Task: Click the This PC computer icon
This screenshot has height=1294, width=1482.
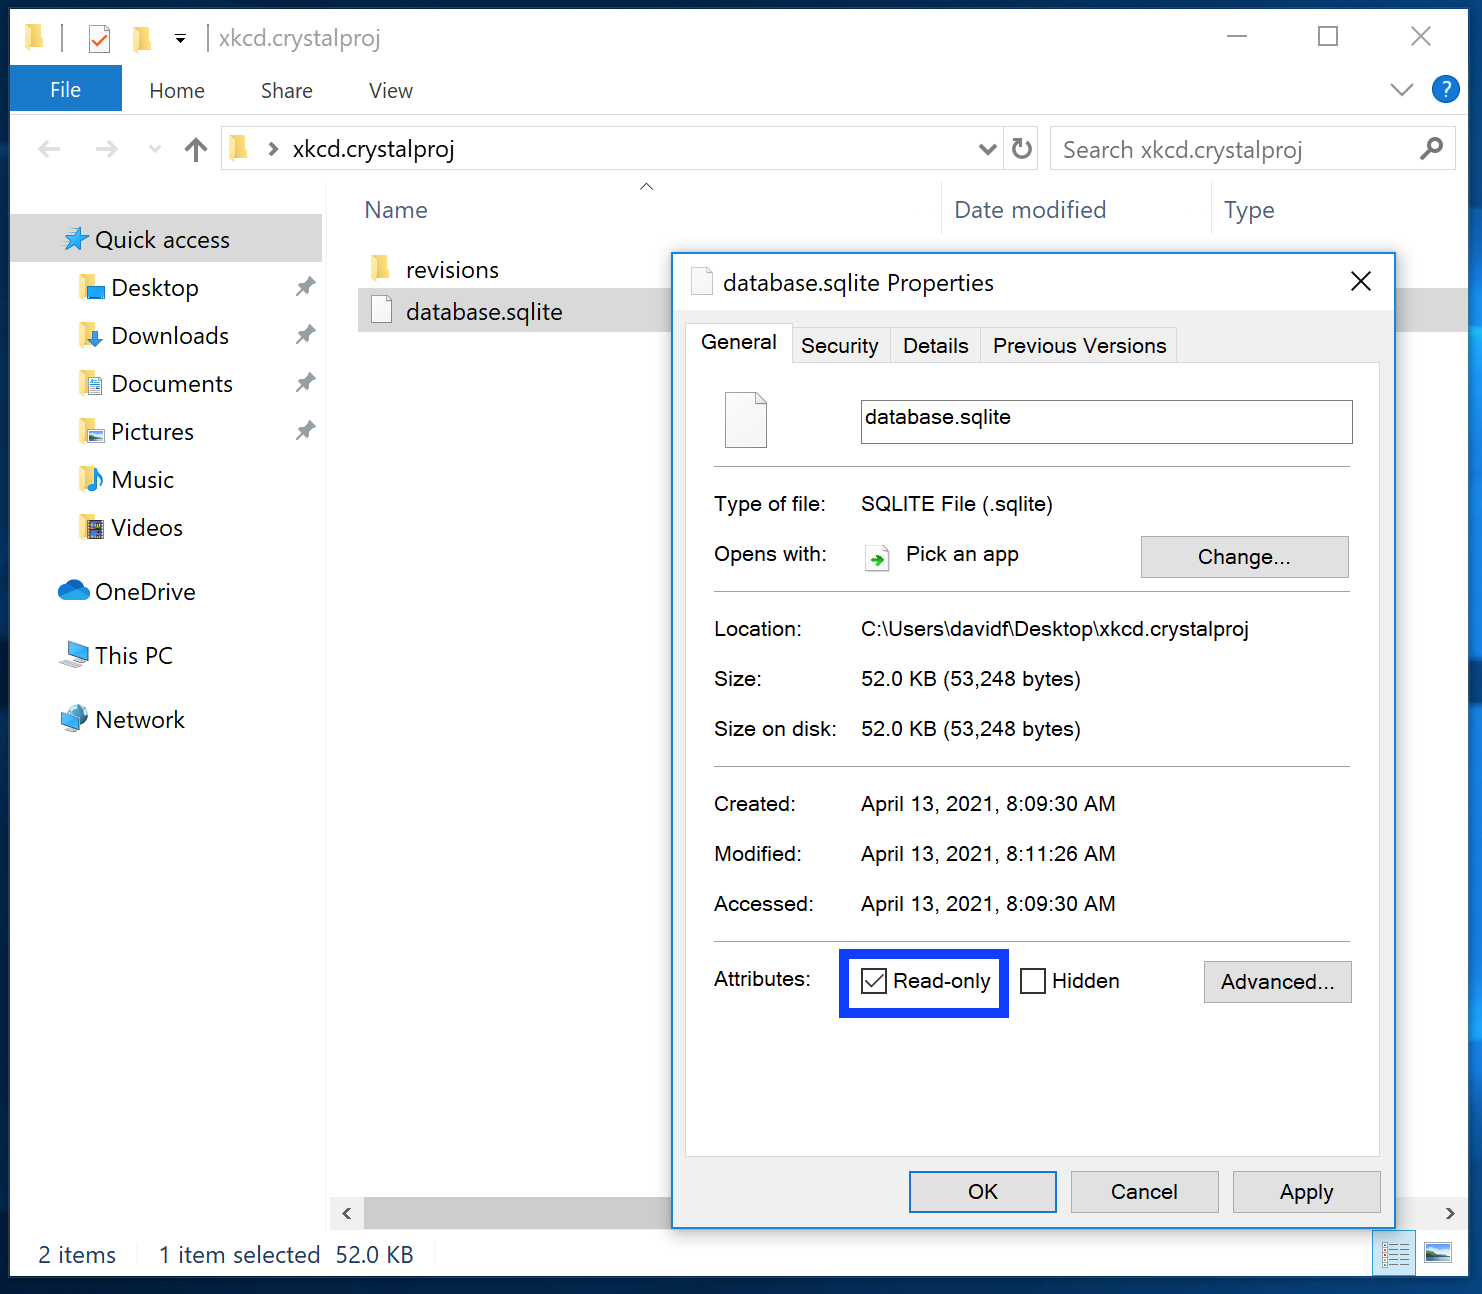Action: coord(74,655)
